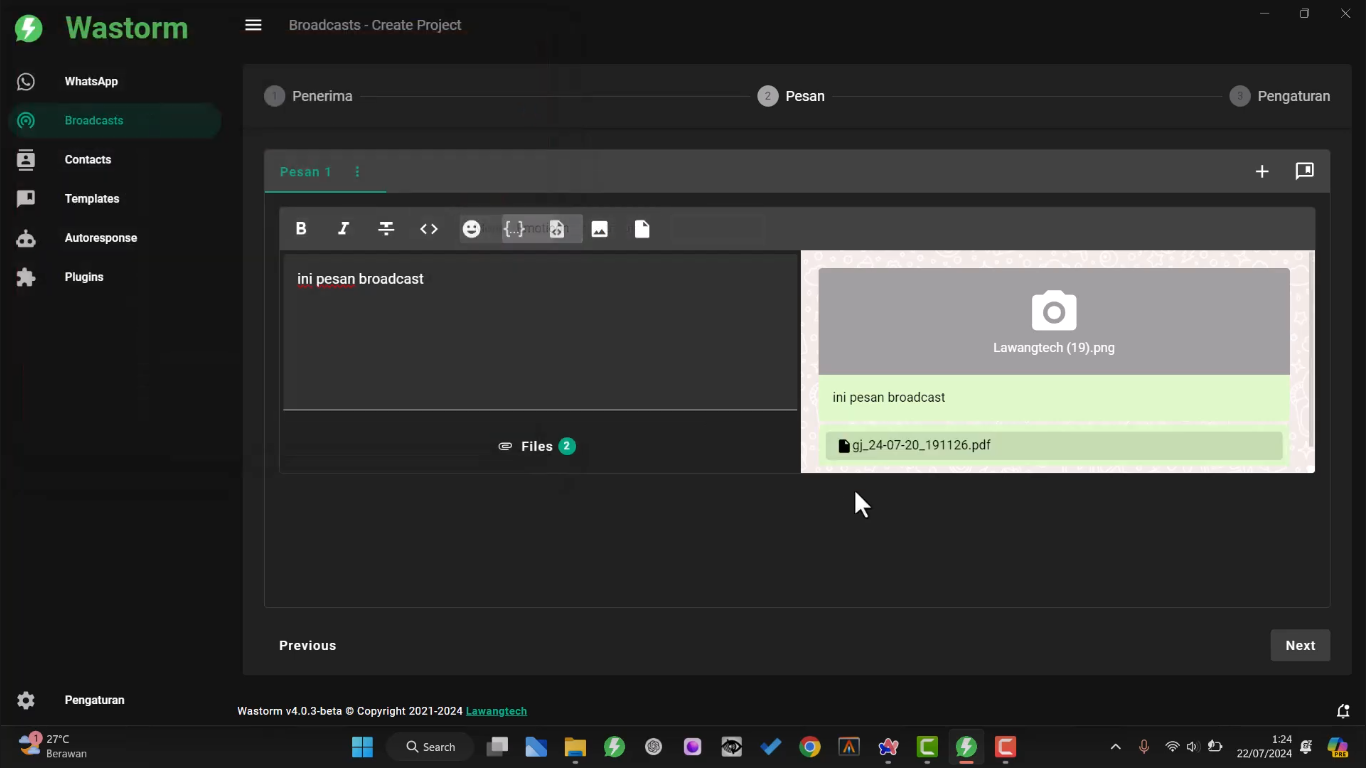The height and width of the screenshot is (768, 1366).
Task: Click the Wastorm brand name text
Action: (126, 28)
